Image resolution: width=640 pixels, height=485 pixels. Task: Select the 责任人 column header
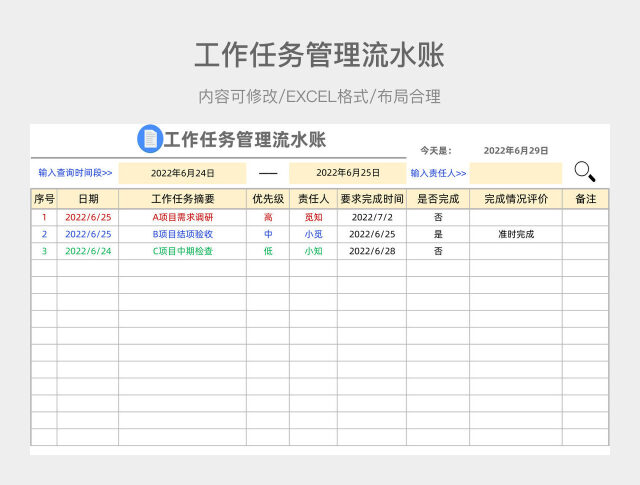[x=313, y=199]
